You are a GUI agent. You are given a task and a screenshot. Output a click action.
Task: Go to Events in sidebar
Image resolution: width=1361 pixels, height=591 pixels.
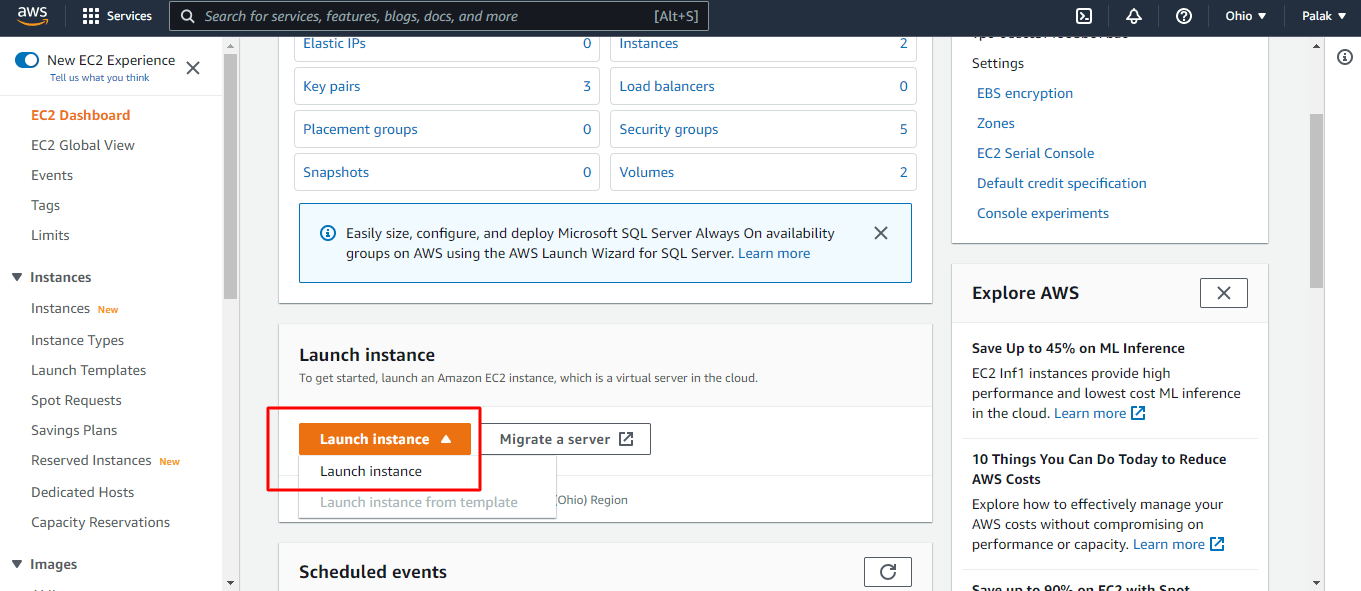pos(52,175)
